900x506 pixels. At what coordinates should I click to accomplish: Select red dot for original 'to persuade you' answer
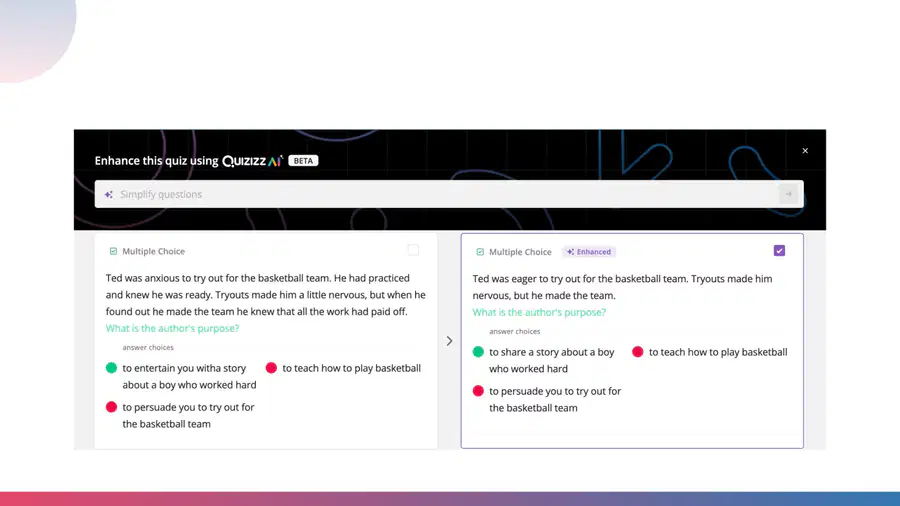(111, 407)
